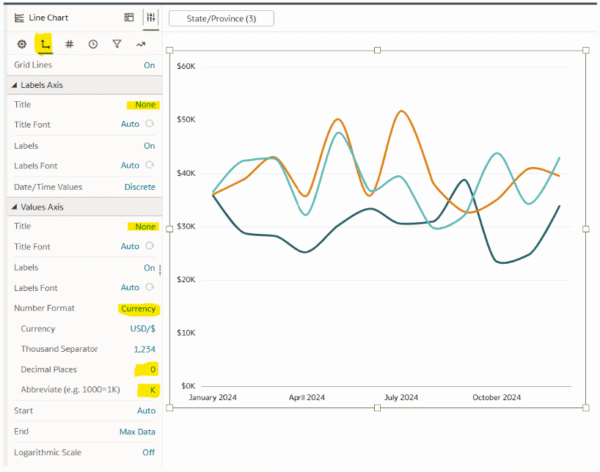Toggle Labels Axis Labels On value

coord(149,146)
